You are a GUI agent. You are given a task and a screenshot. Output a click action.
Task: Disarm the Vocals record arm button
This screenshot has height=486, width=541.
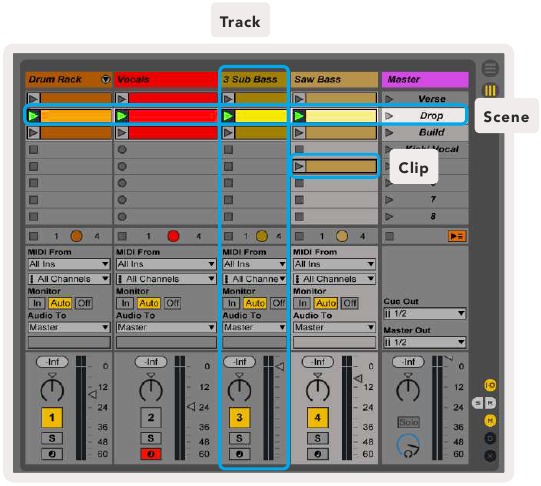151,454
